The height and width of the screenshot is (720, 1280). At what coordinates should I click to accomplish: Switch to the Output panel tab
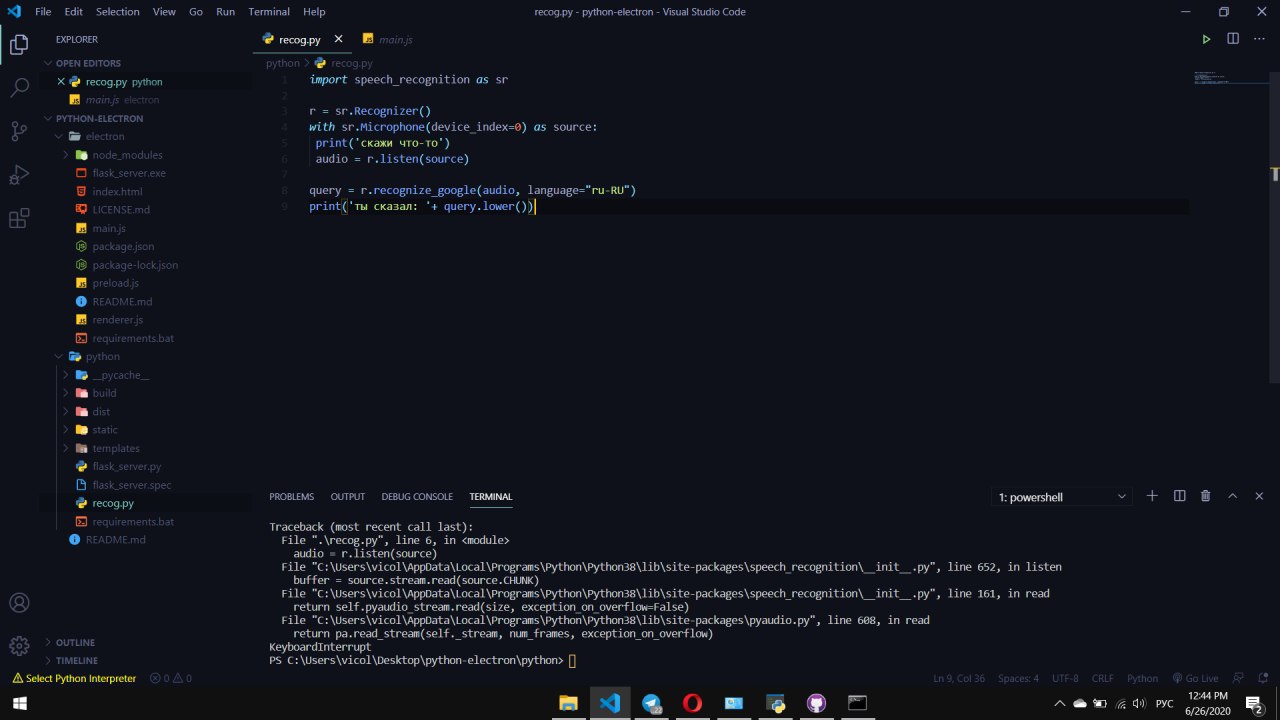[348, 497]
